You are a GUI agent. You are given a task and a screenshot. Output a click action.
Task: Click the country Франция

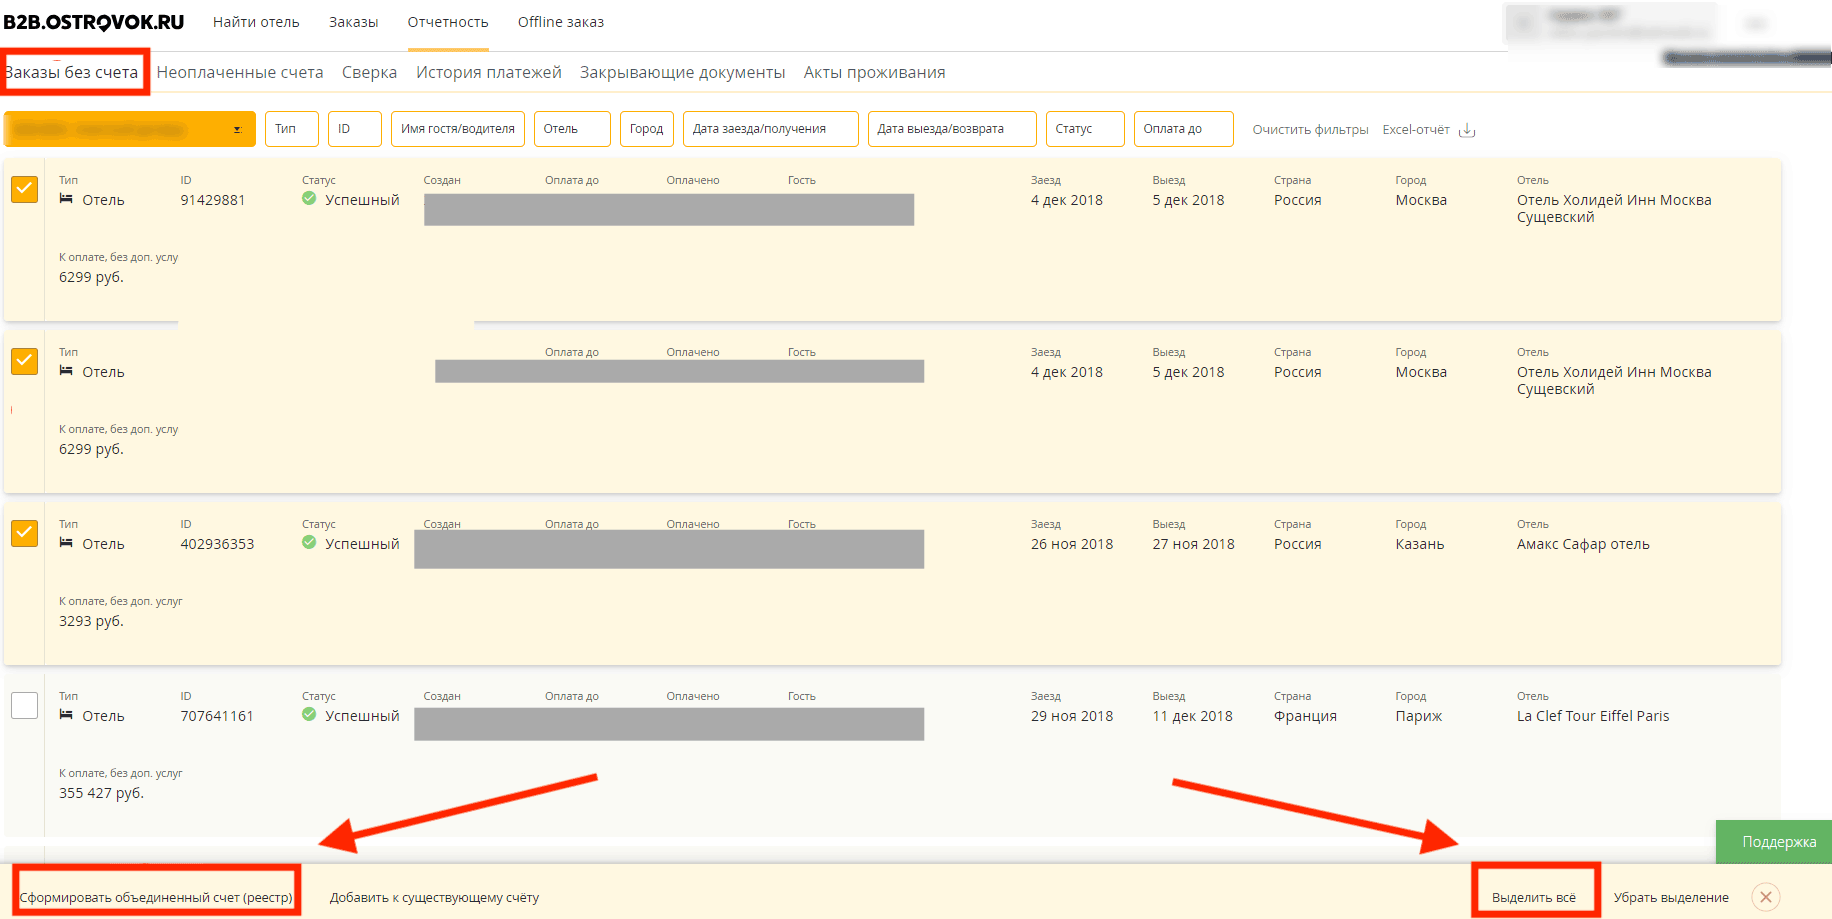pyautogui.click(x=1305, y=716)
